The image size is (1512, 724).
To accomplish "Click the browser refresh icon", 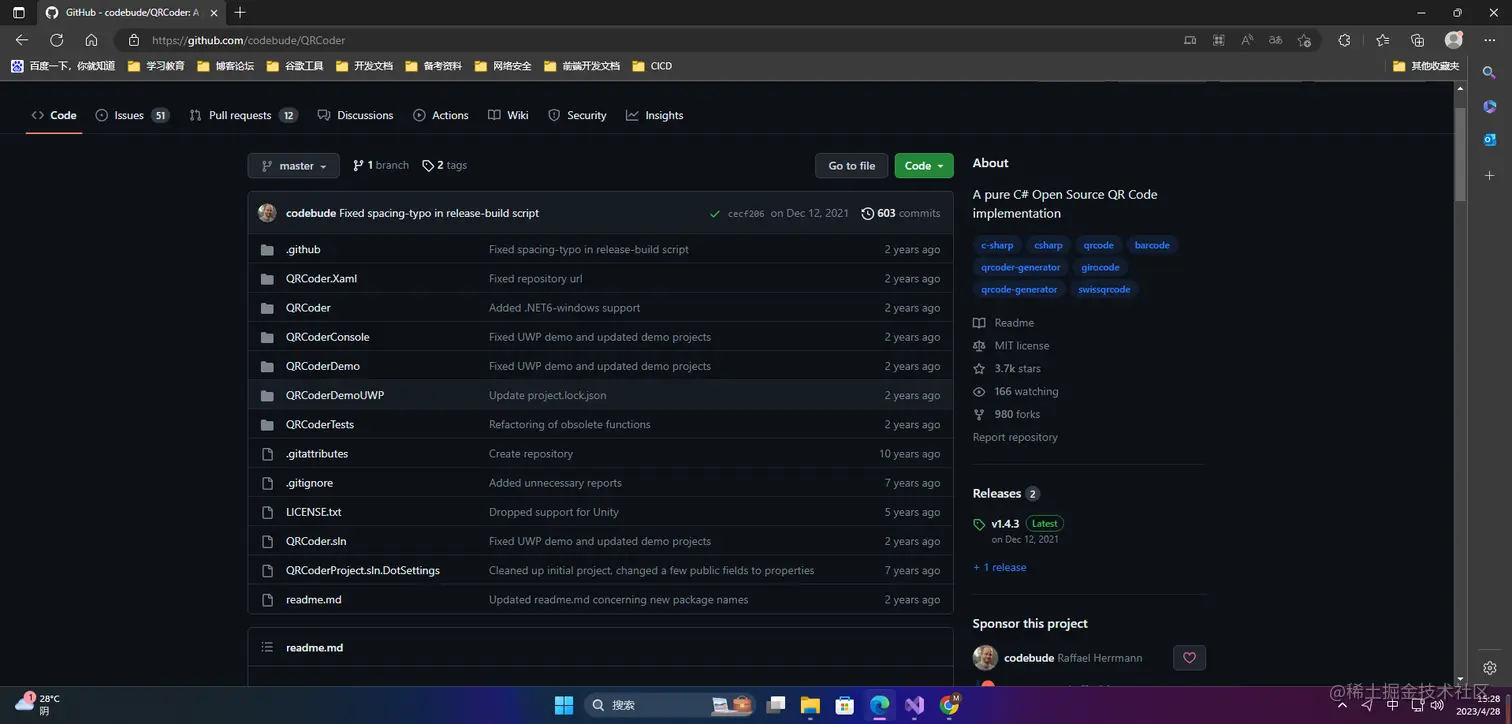I will [57, 40].
